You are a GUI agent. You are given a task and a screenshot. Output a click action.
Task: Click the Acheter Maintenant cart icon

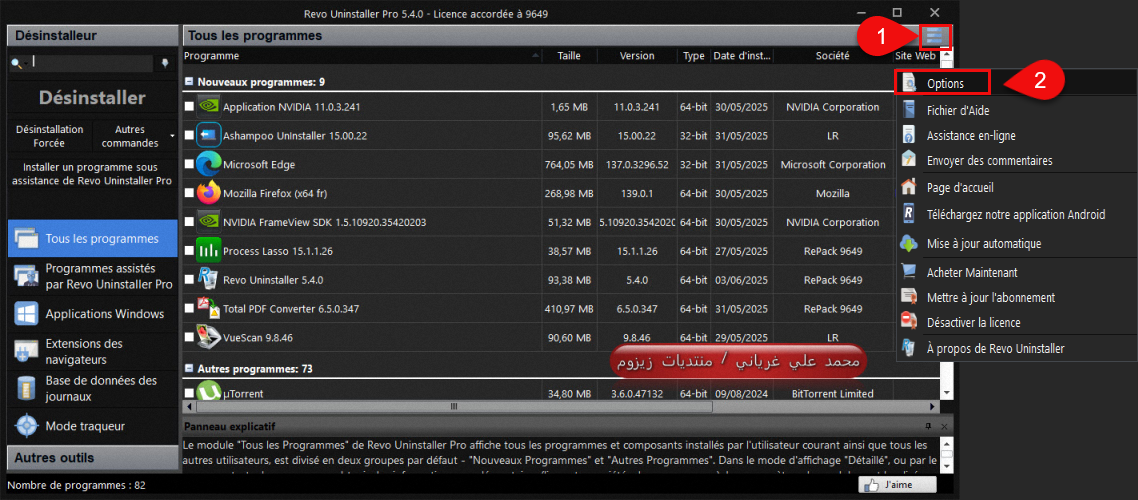(909, 272)
